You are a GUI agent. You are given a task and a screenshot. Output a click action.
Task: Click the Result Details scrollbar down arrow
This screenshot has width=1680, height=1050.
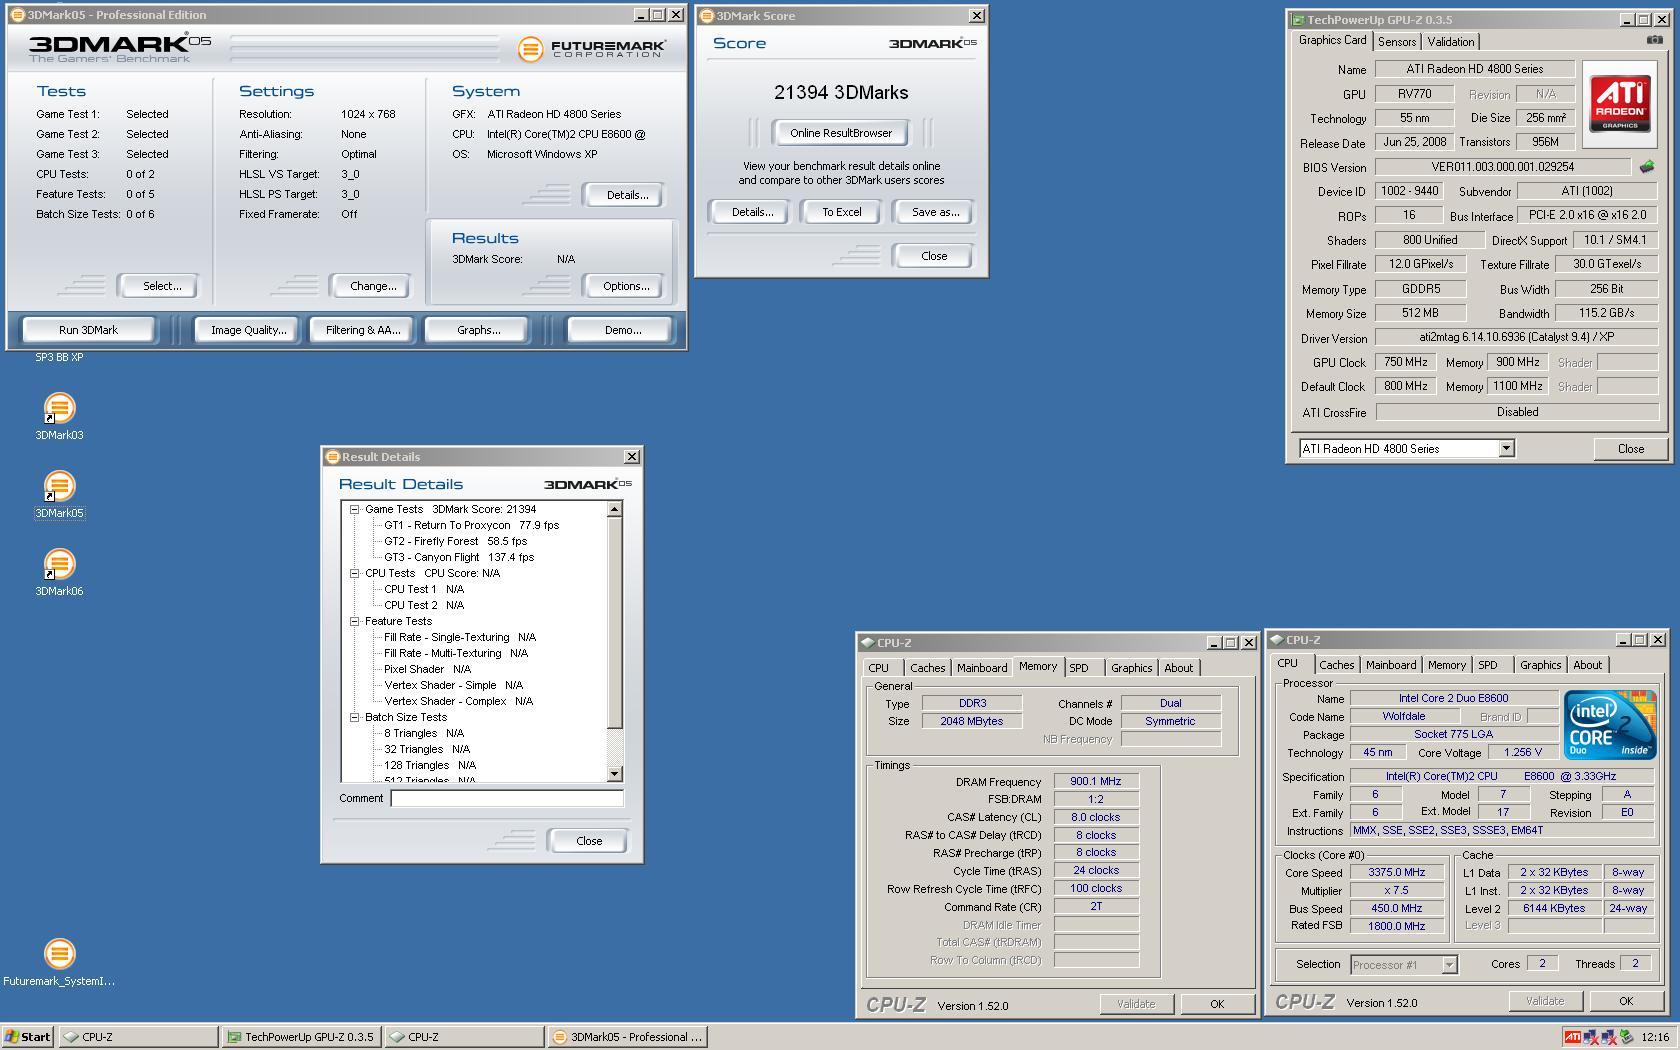(x=615, y=774)
